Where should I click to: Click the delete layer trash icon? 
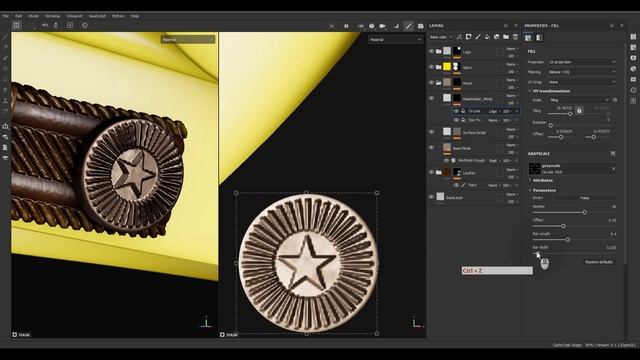click(x=516, y=37)
